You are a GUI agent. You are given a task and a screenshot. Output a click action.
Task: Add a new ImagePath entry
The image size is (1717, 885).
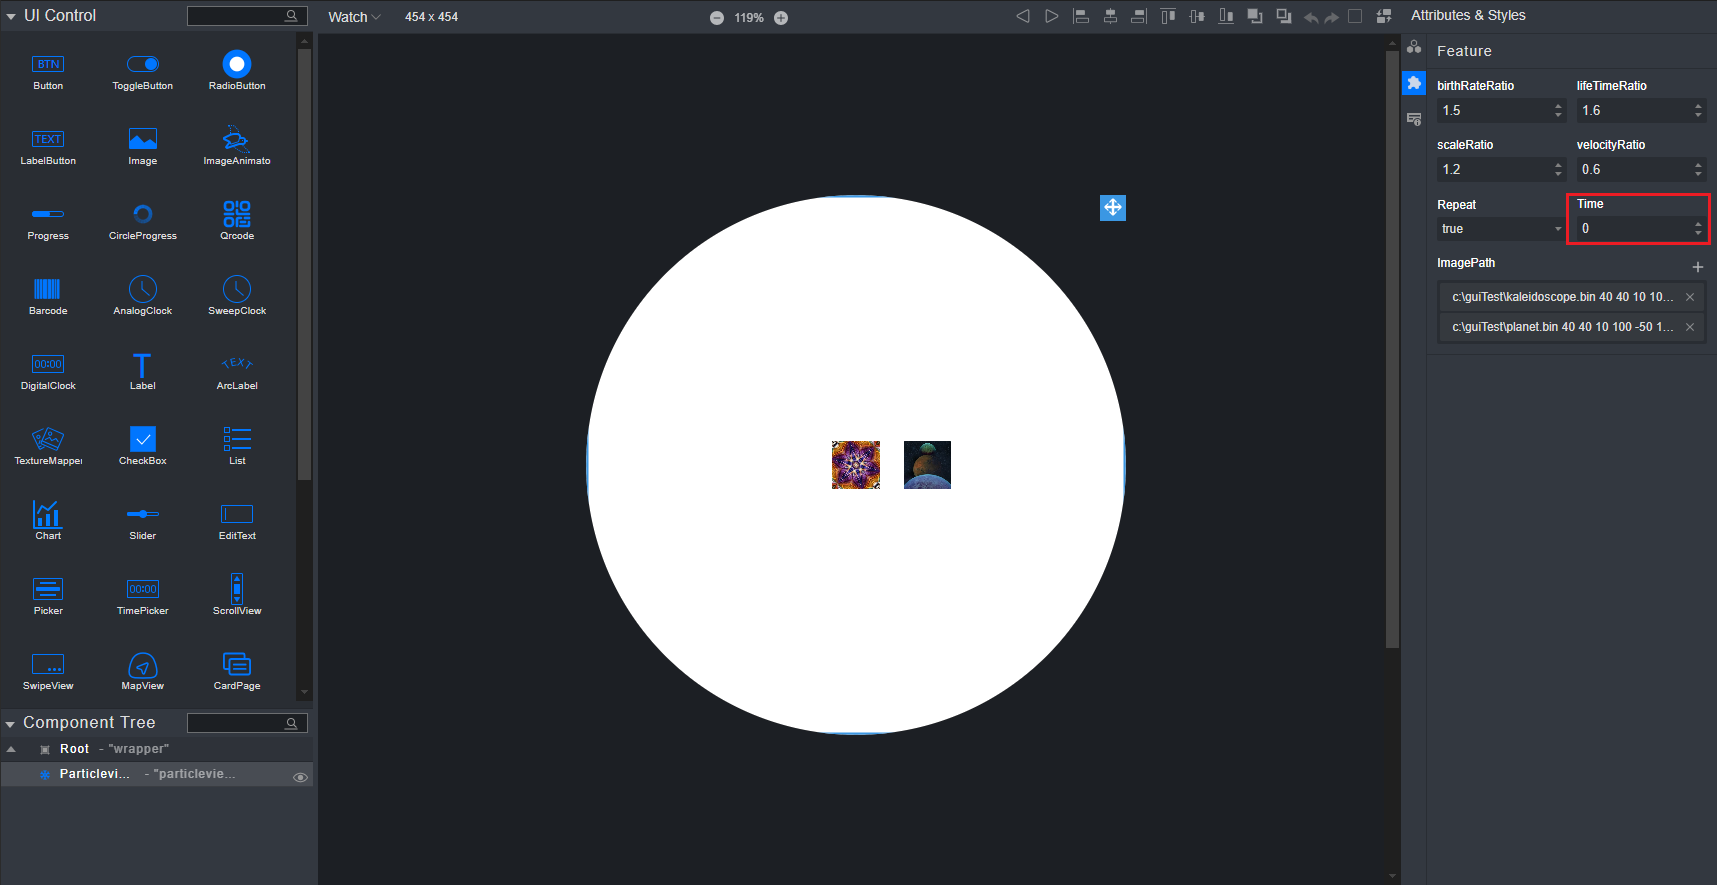point(1697,267)
